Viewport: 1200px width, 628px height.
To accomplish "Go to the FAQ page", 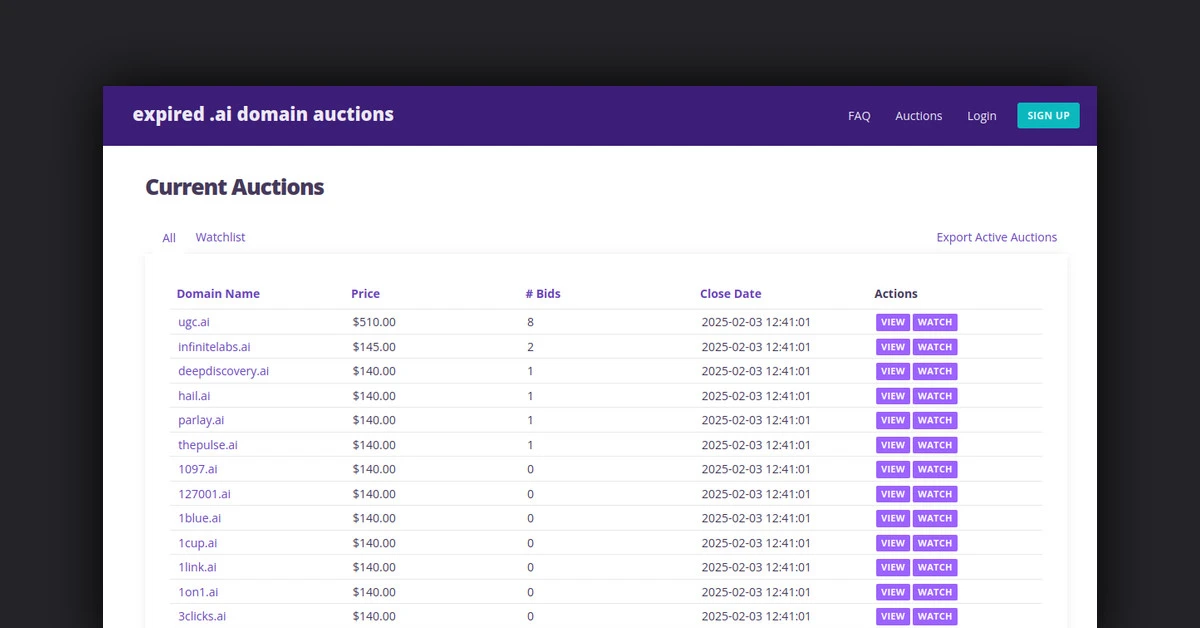I will tap(859, 116).
